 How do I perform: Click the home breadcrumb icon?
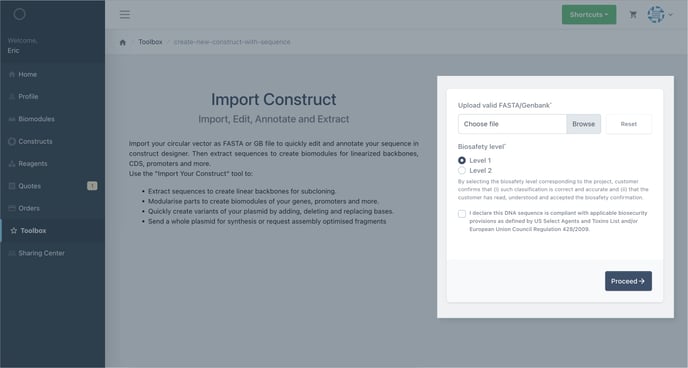[x=122, y=43]
